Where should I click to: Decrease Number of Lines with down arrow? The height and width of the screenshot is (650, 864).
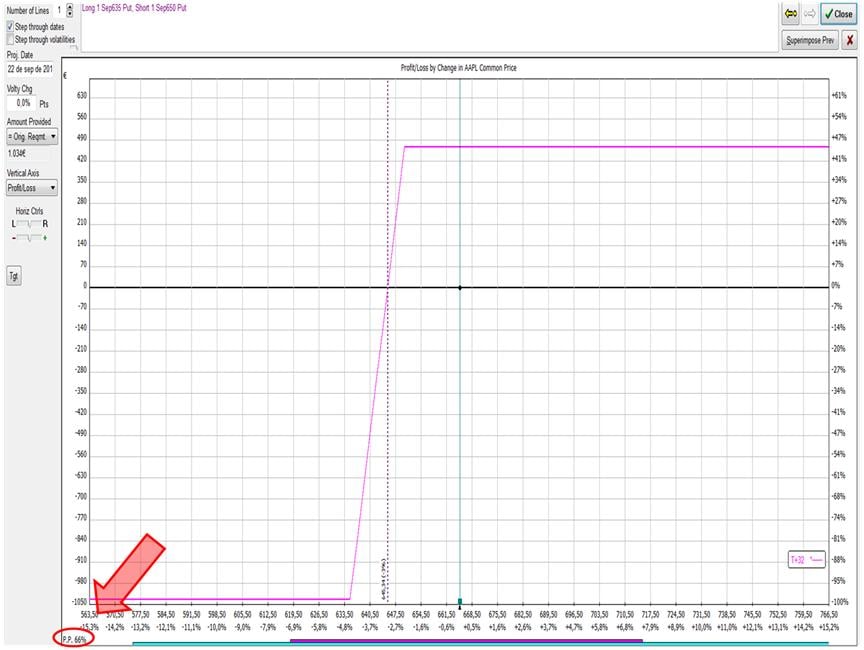[x=69, y=14]
